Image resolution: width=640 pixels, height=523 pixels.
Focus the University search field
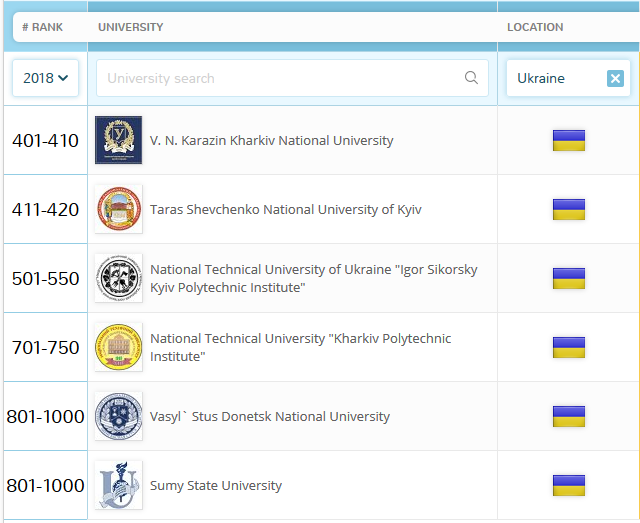pos(292,78)
